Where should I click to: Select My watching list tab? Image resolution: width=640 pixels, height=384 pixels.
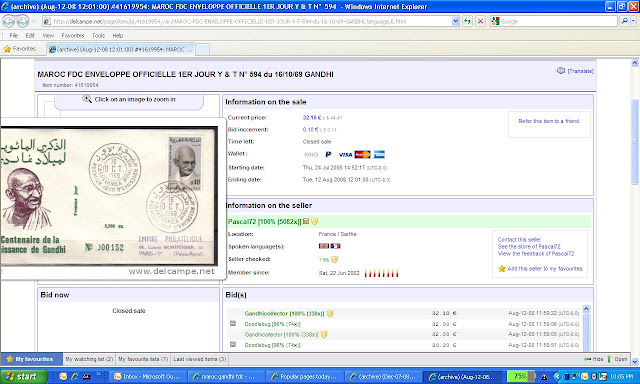coord(89,359)
